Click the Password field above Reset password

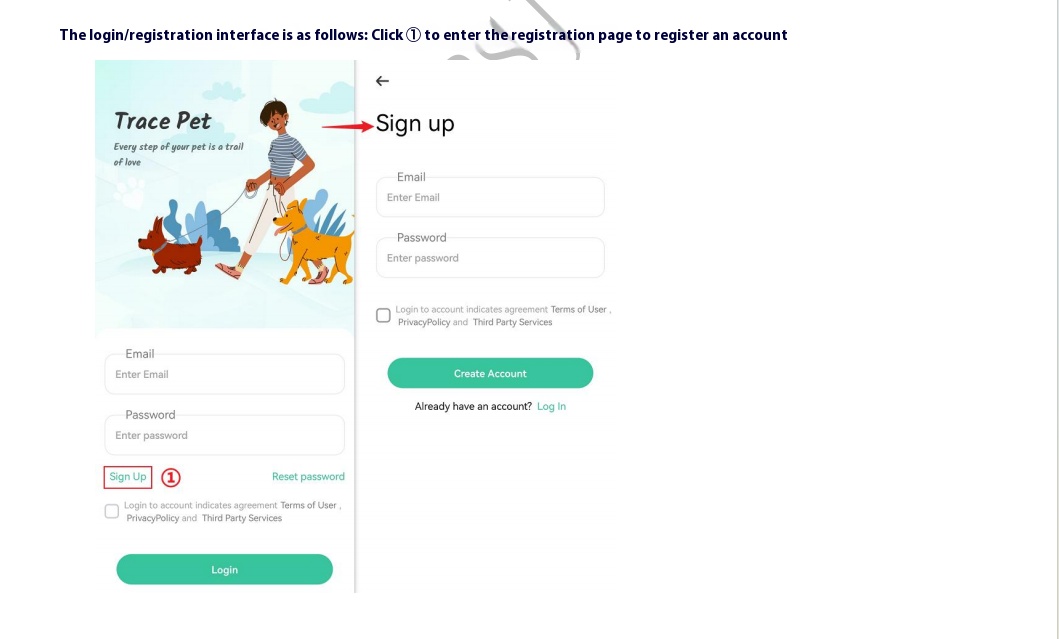point(224,436)
